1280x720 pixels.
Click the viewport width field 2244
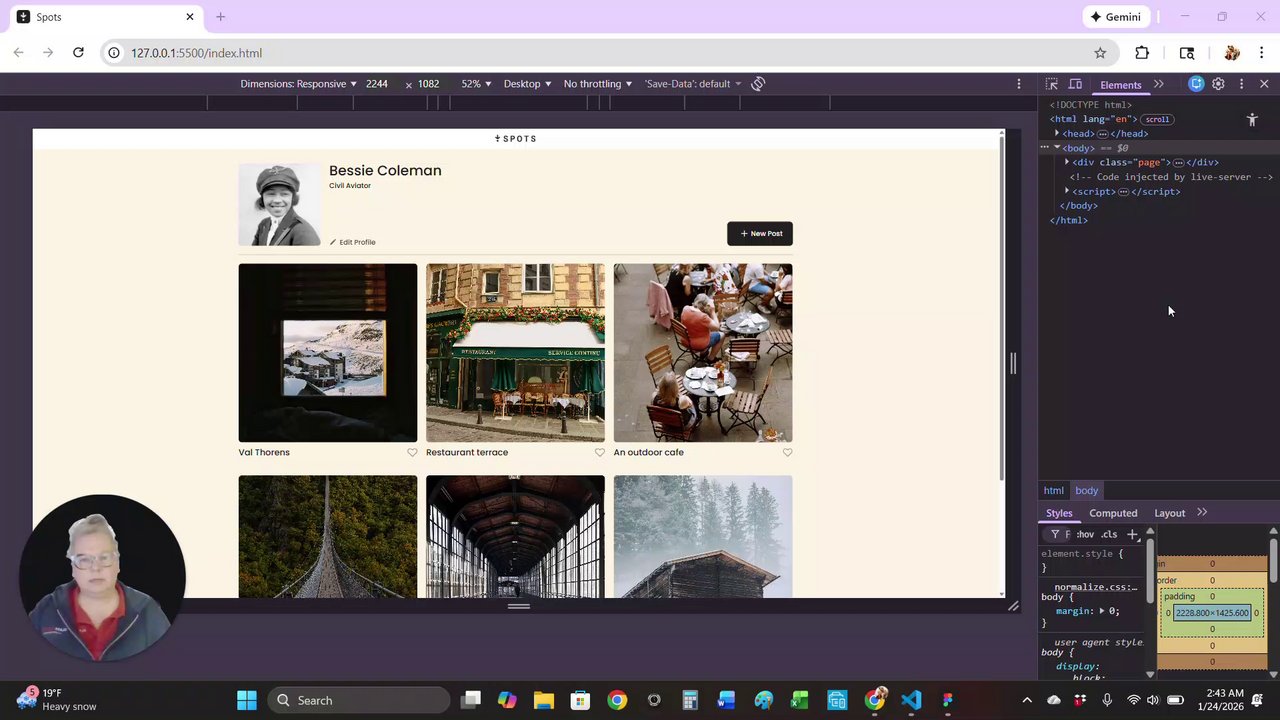[377, 84]
